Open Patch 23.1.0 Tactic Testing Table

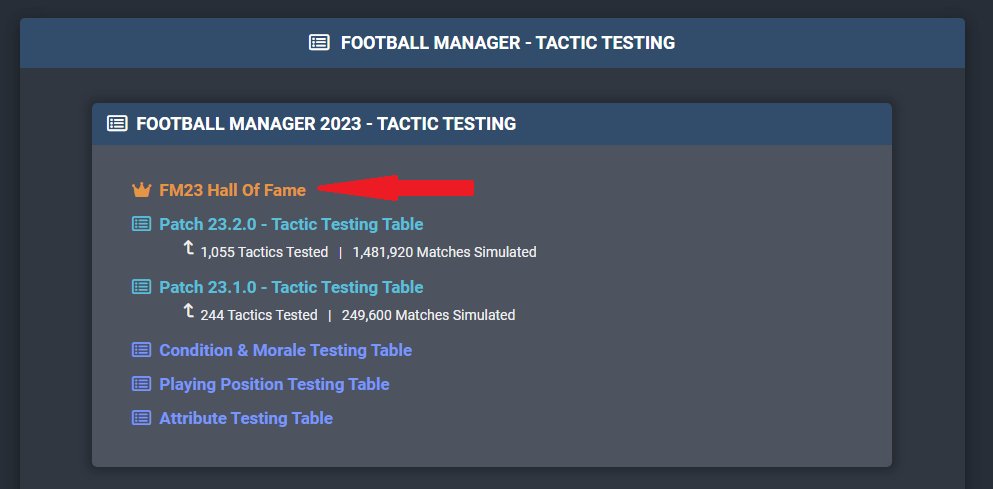pyautogui.click(x=291, y=287)
